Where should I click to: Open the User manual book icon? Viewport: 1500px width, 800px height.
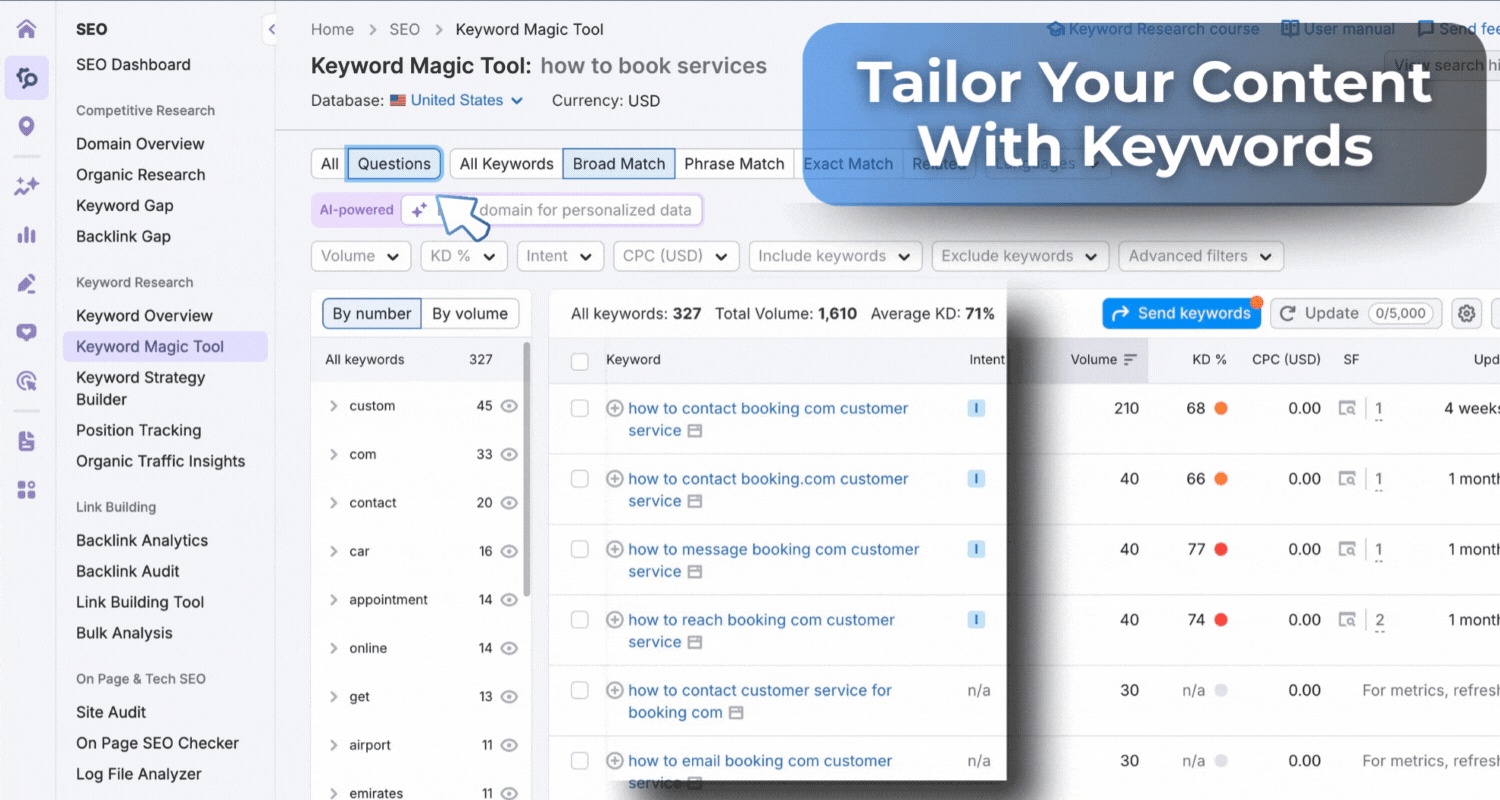1291,29
